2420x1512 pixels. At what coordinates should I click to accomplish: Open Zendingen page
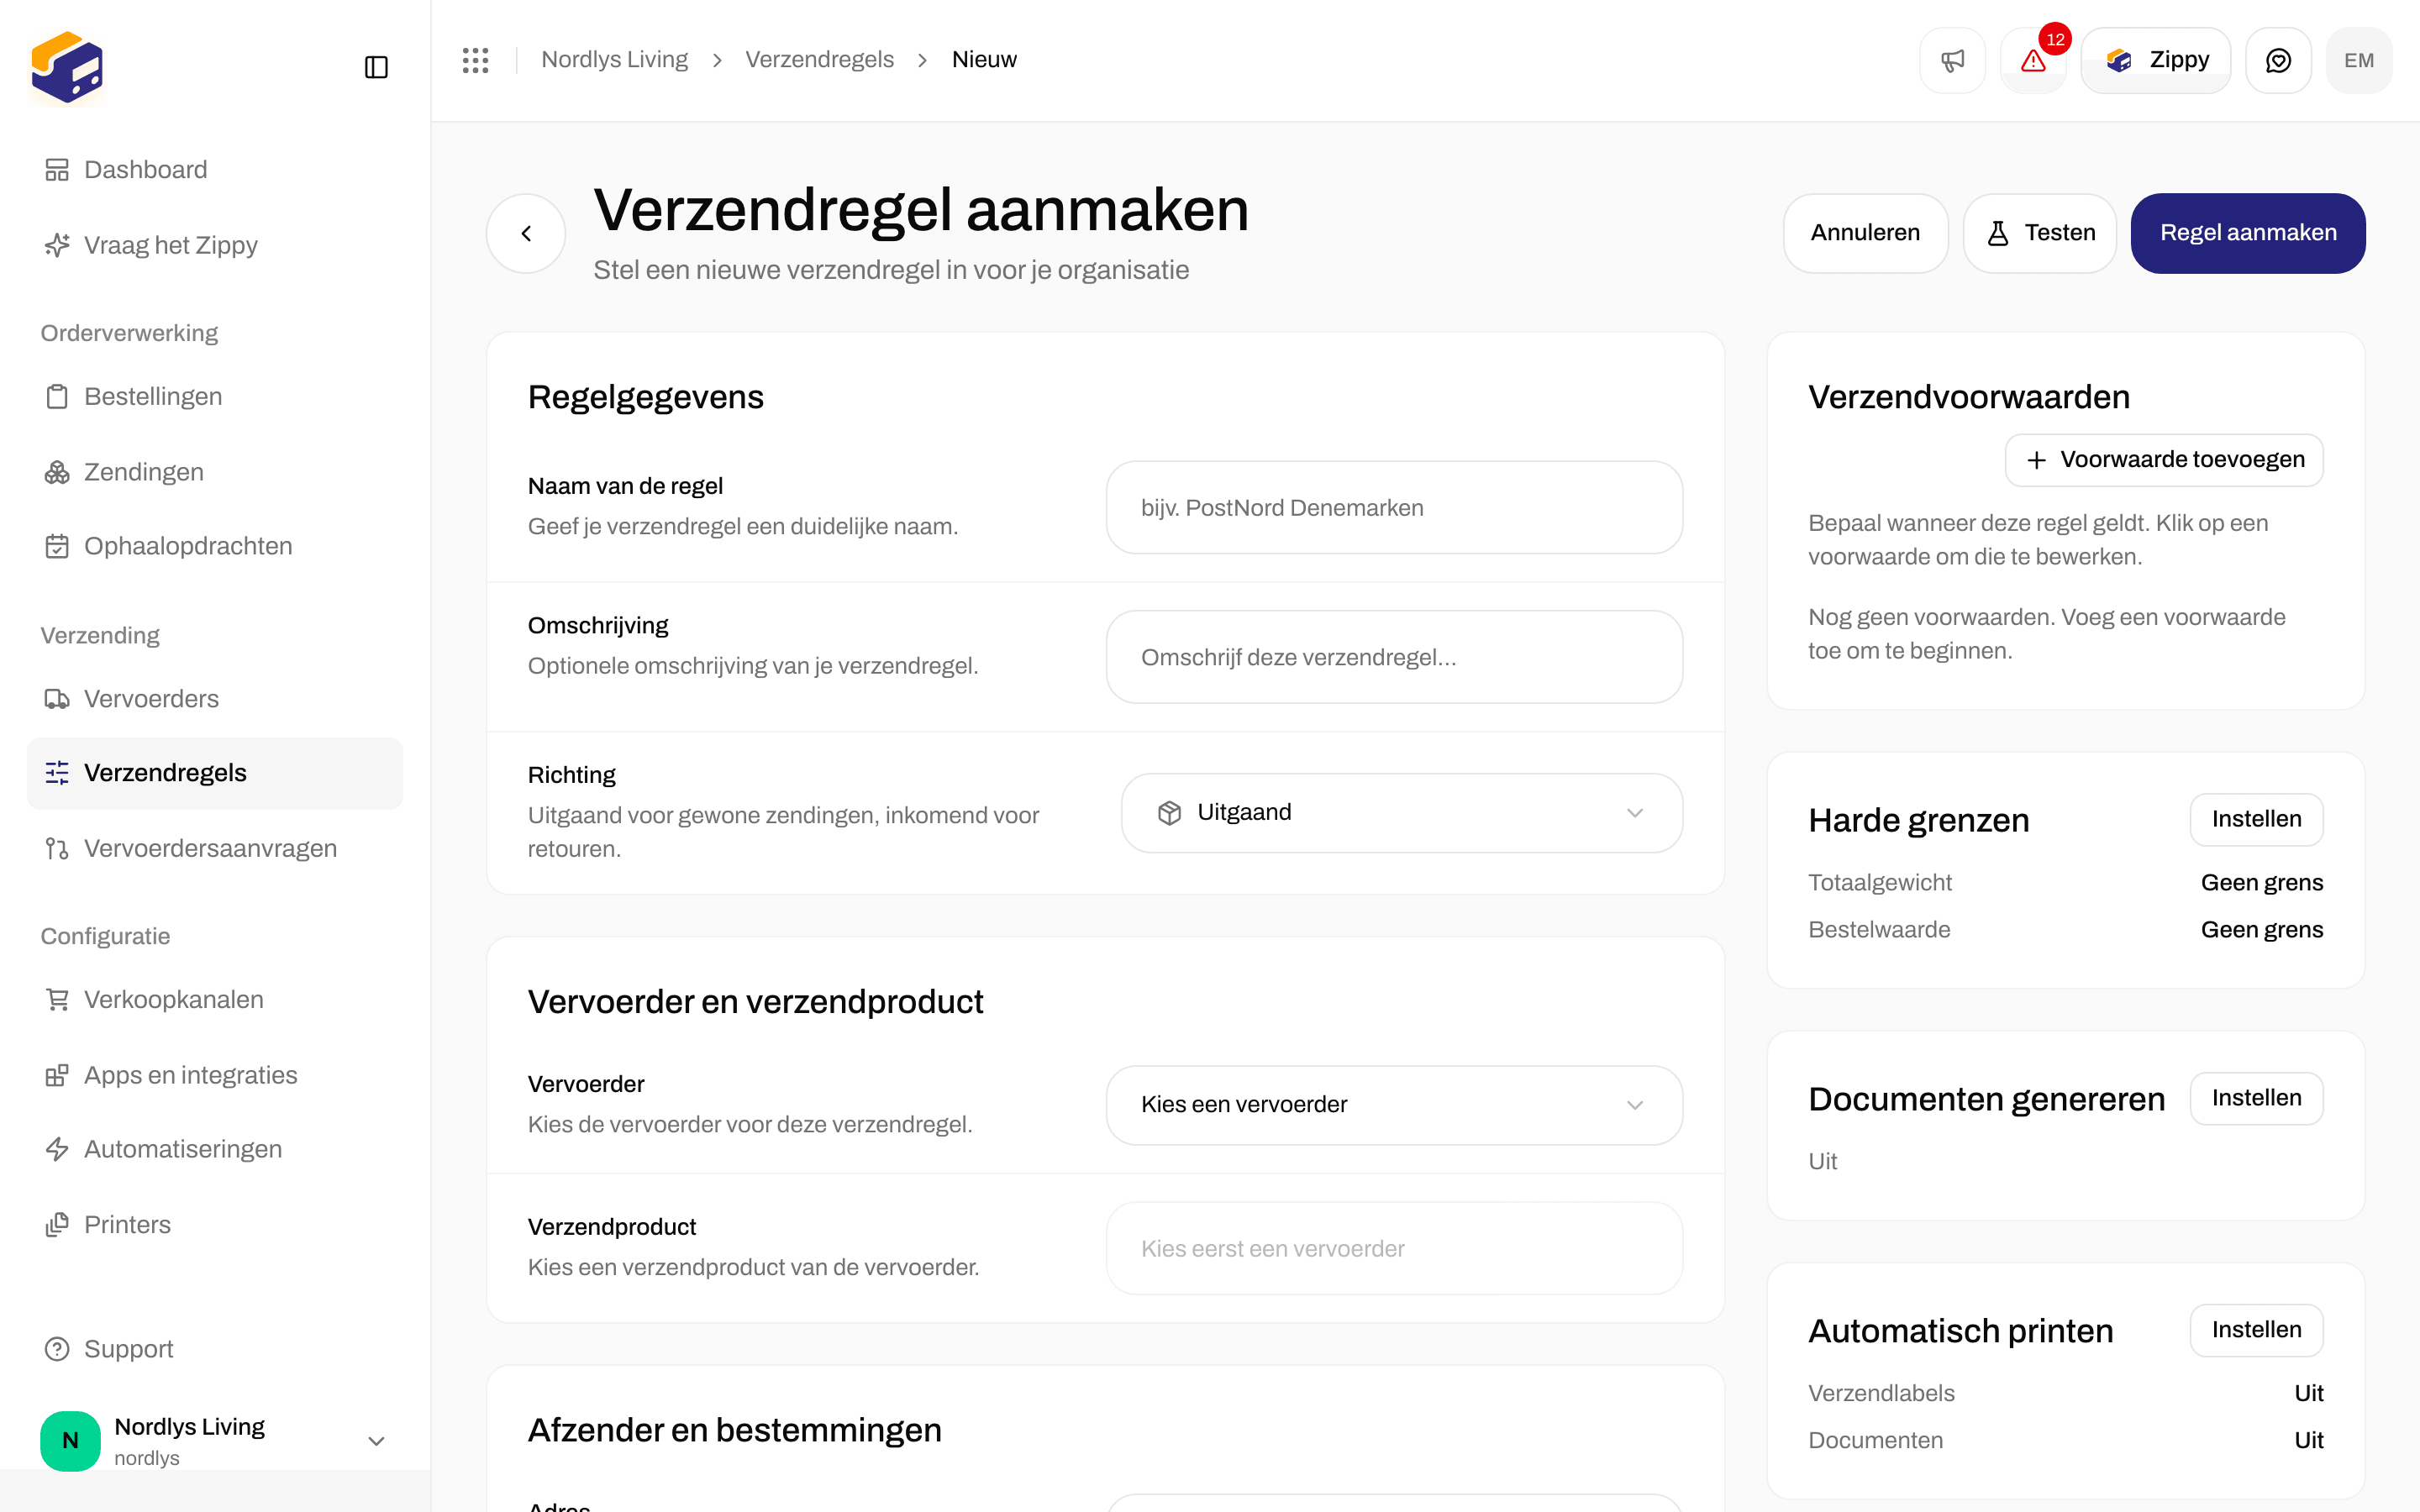pos(215,472)
